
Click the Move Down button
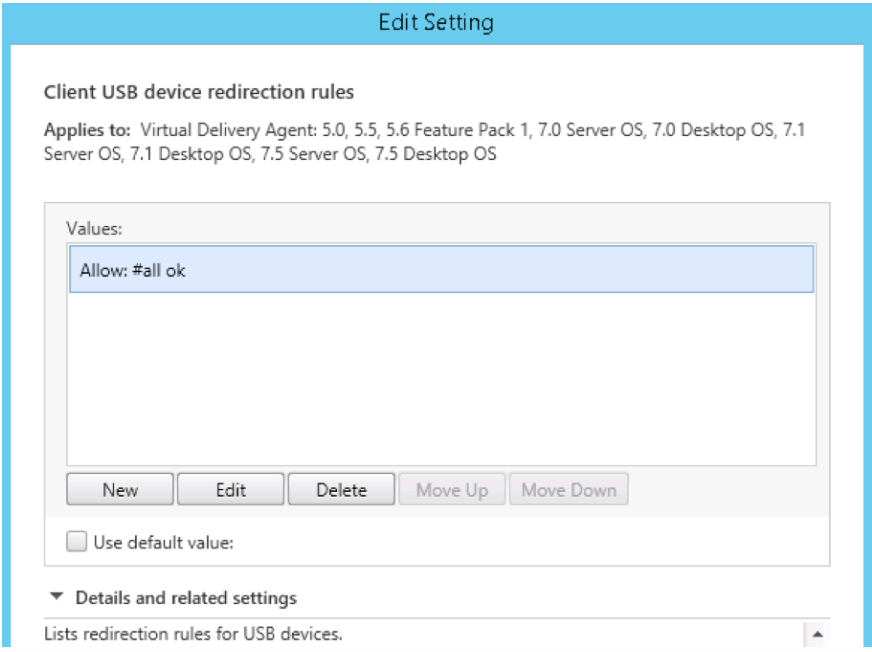pos(568,490)
